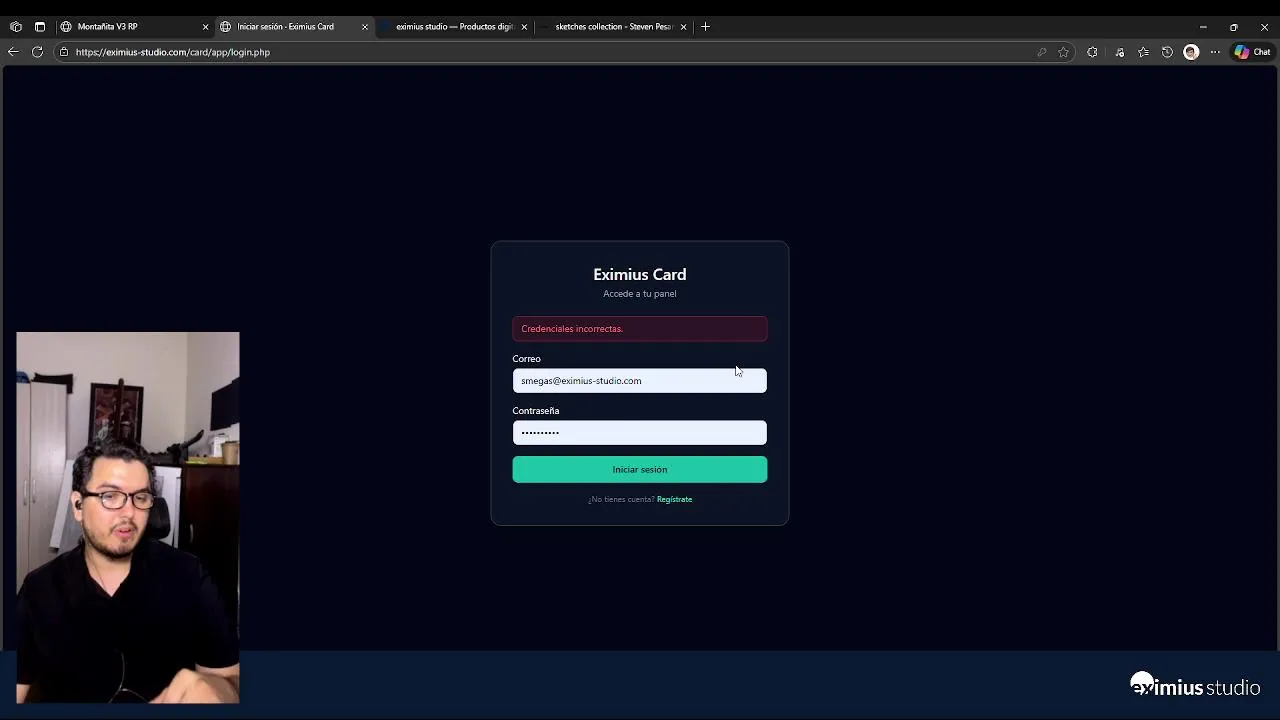Open the Favorites list icon
Image resolution: width=1280 pixels, height=720 pixels.
click(x=1143, y=52)
